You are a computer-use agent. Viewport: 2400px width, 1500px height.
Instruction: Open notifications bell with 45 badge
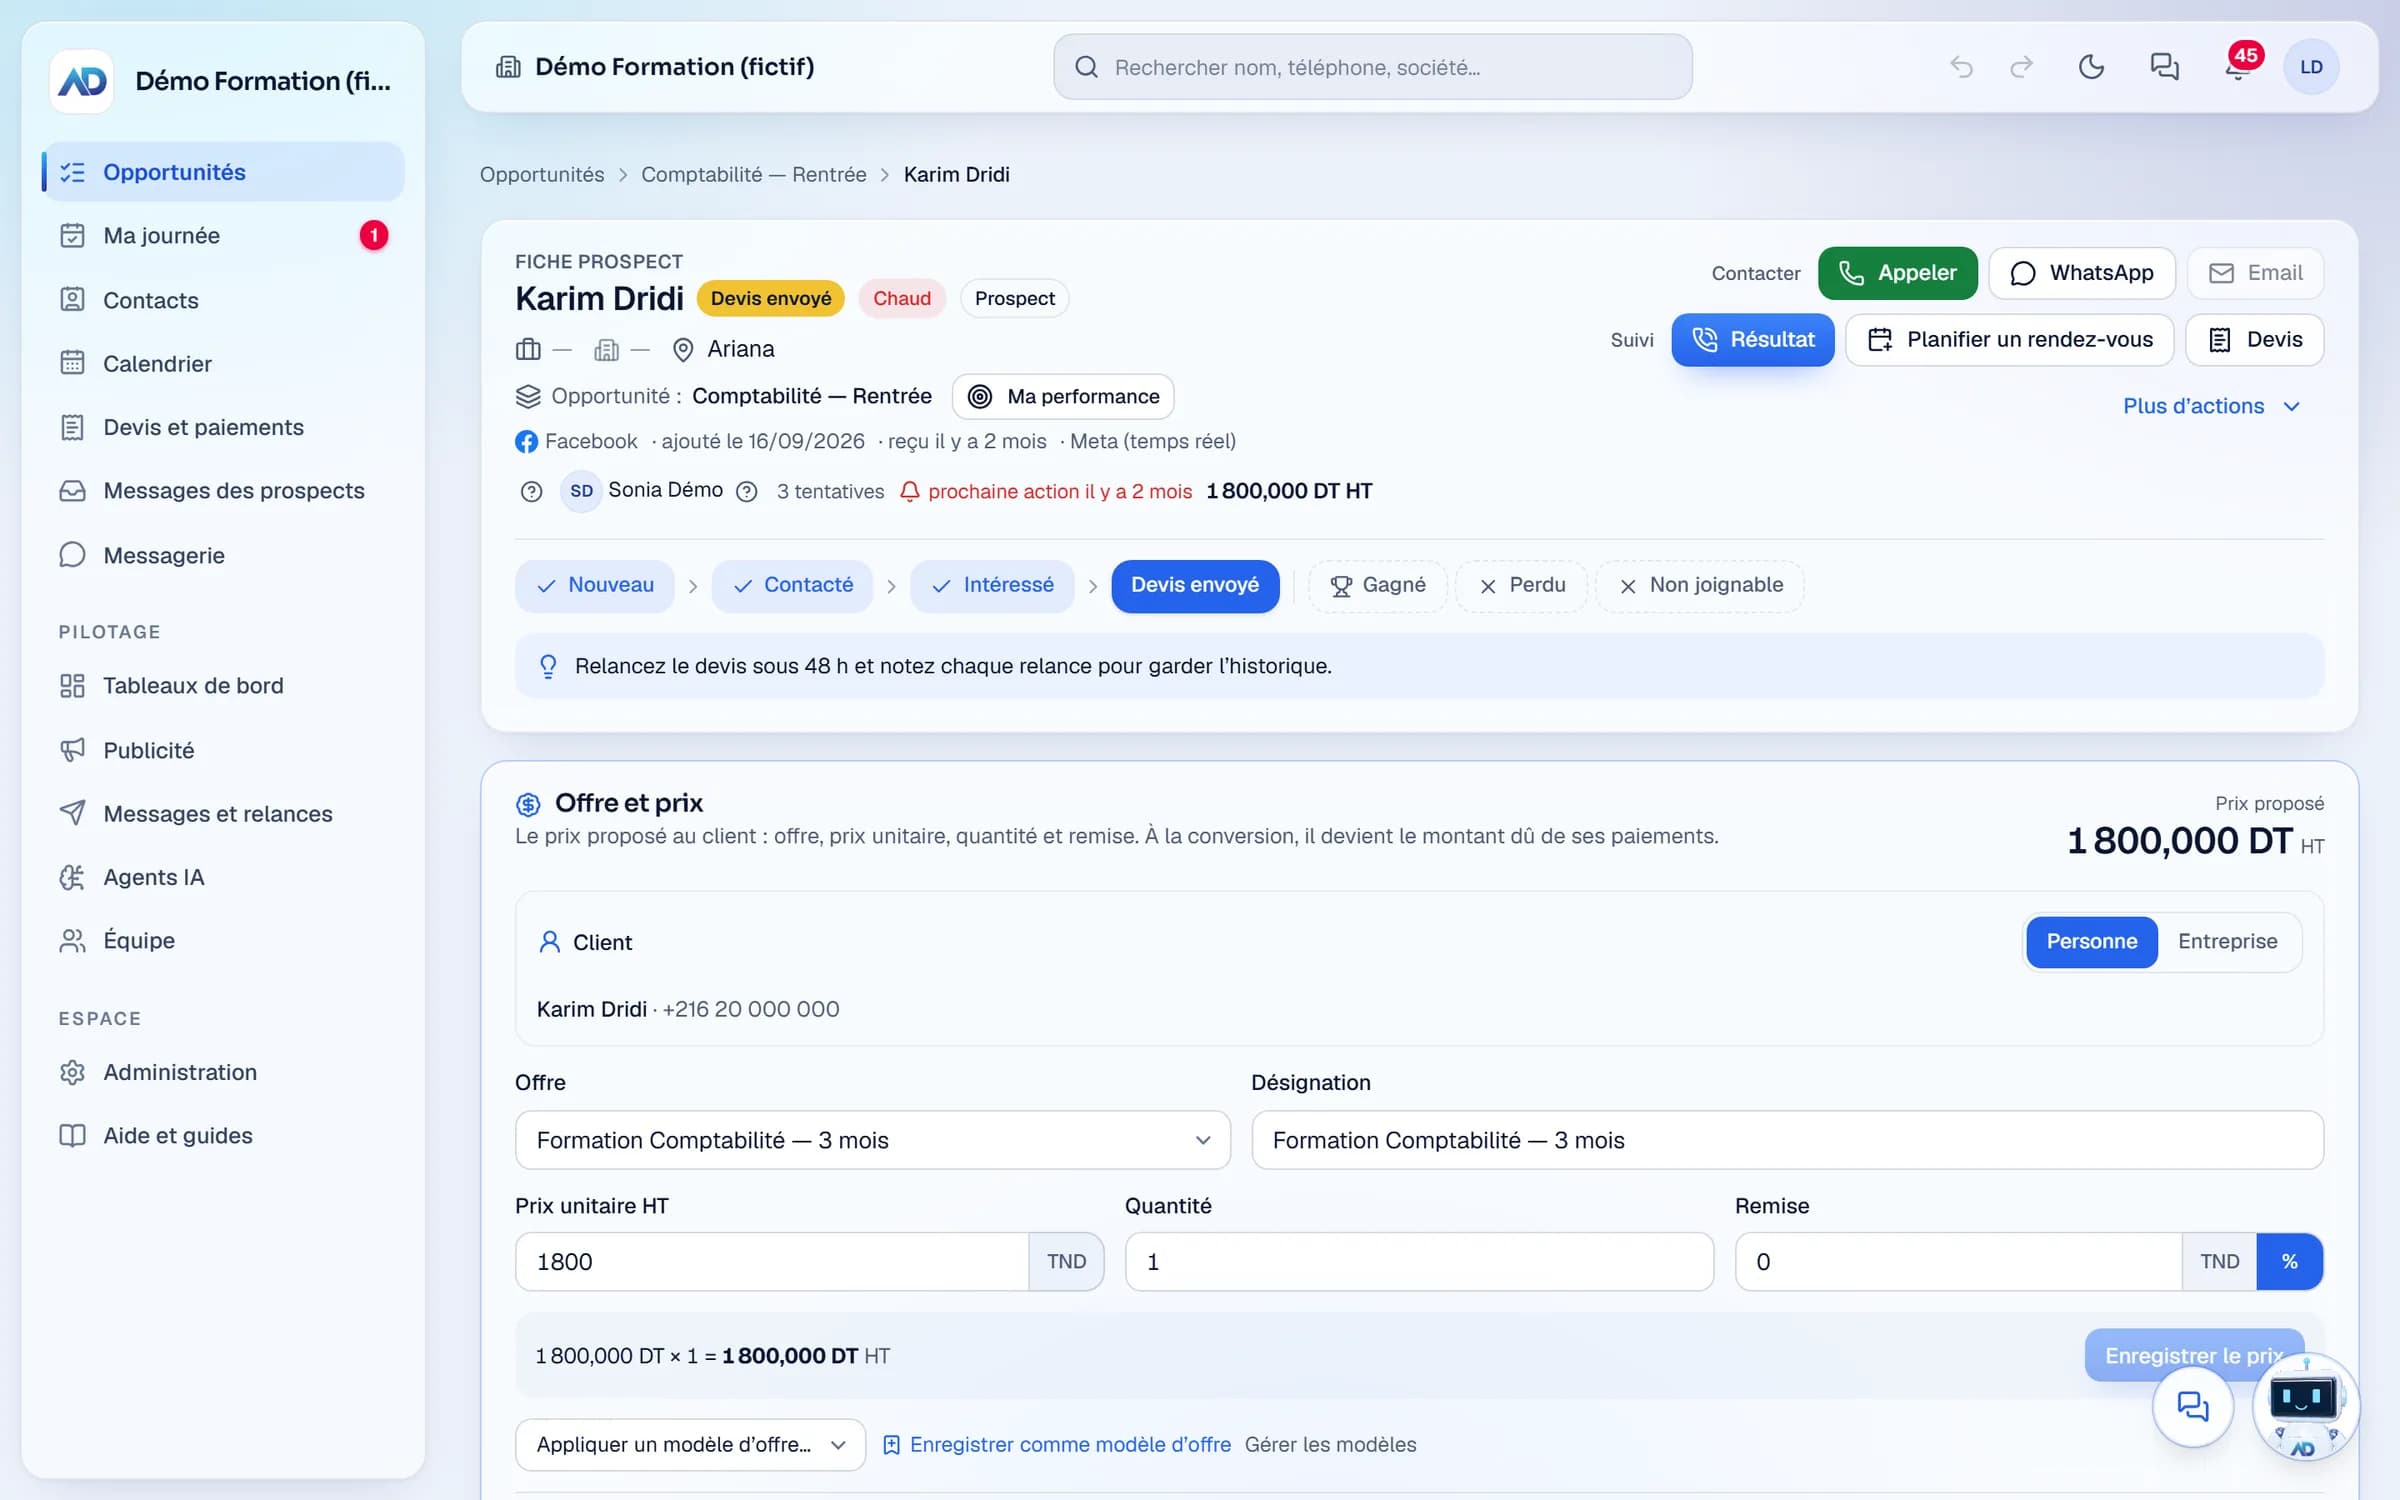pyautogui.click(x=2238, y=67)
